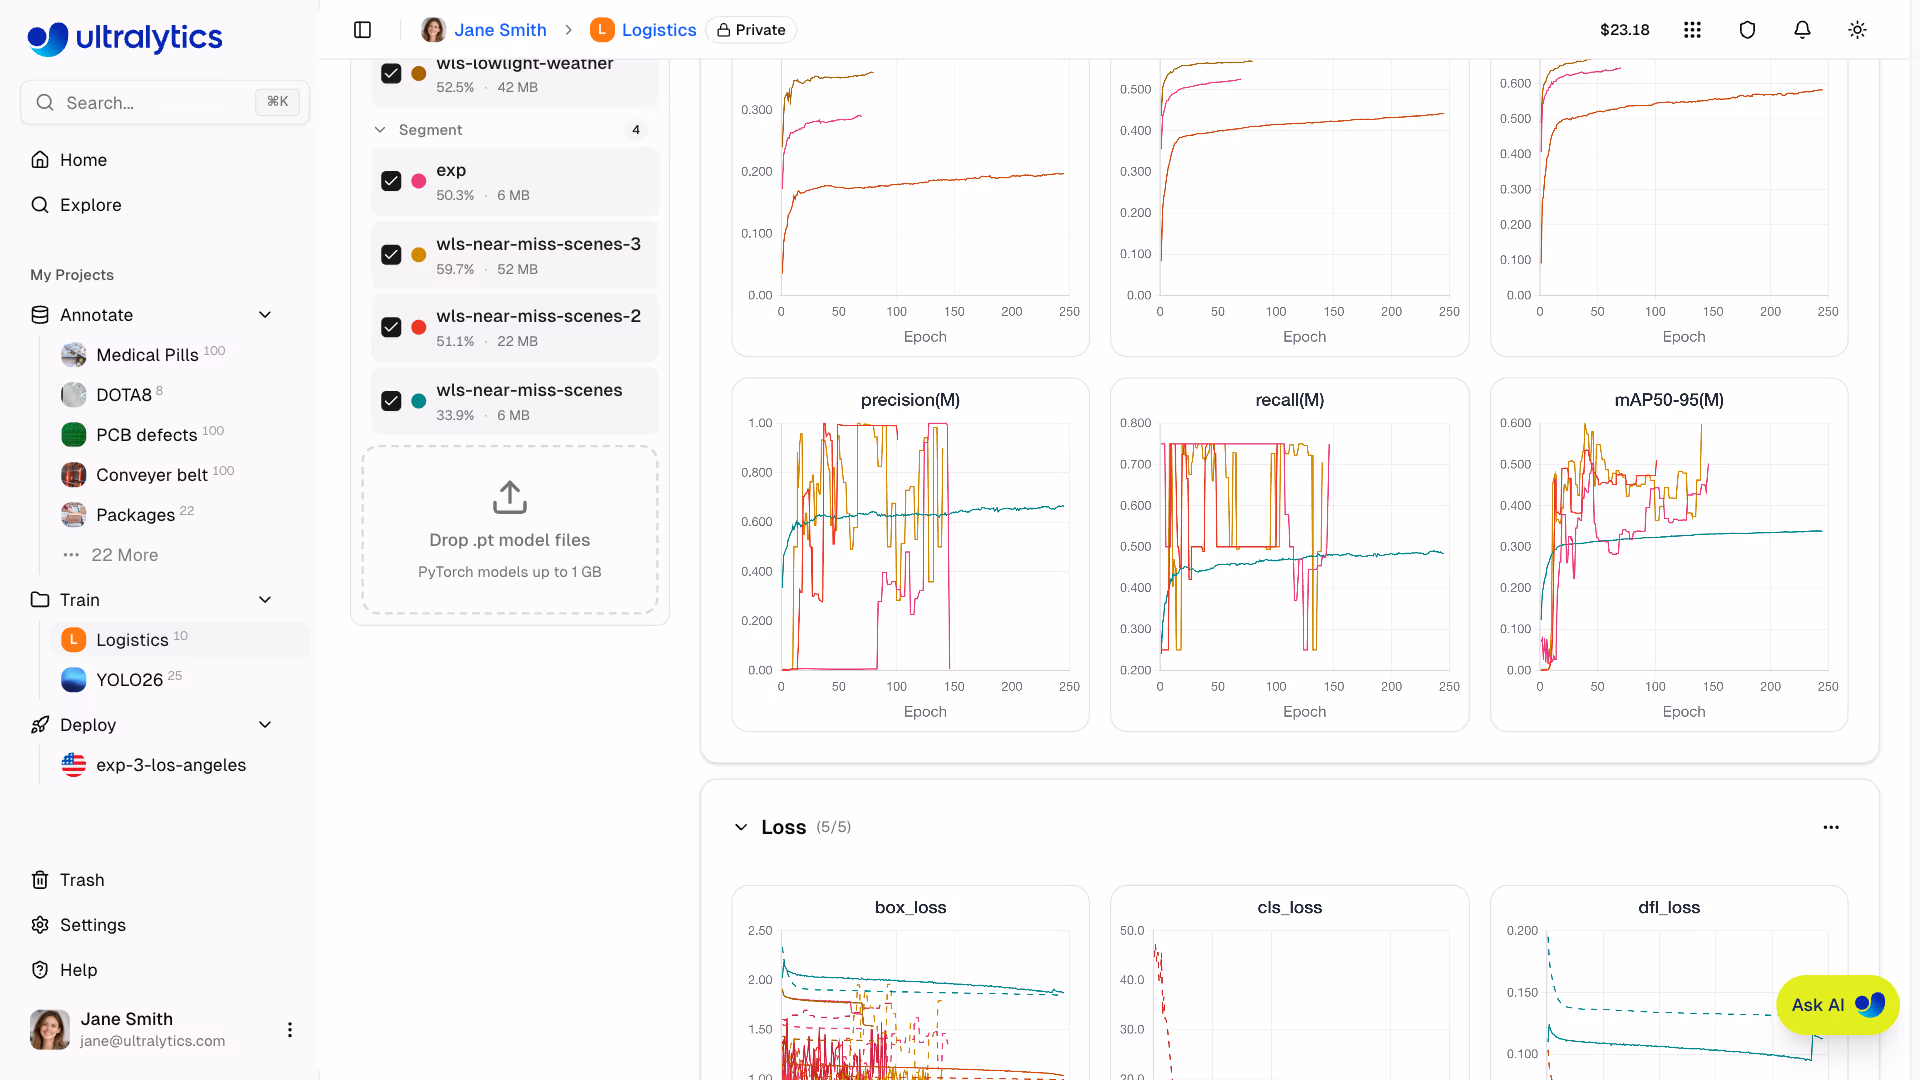Click the YOLO26 blue project icon
The image size is (1920, 1080).
(74, 680)
